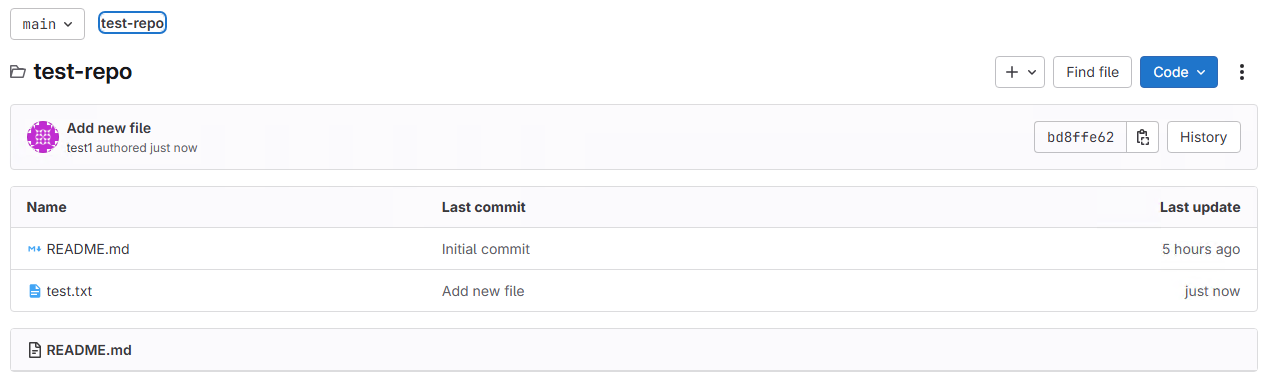The width and height of the screenshot is (1276, 388).
Task: Open the vertical ellipsis actions menu
Action: point(1242,72)
